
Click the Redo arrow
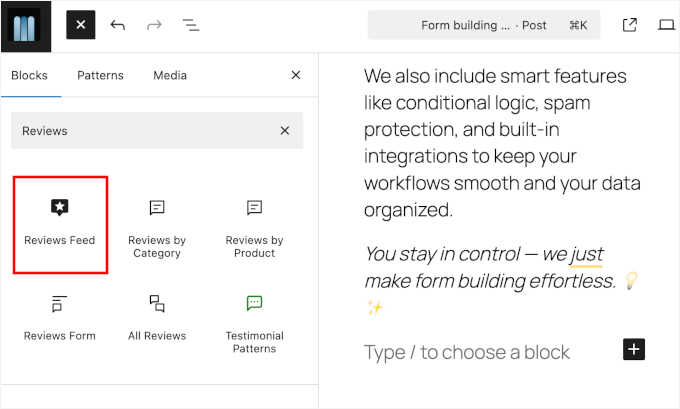coord(154,25)
